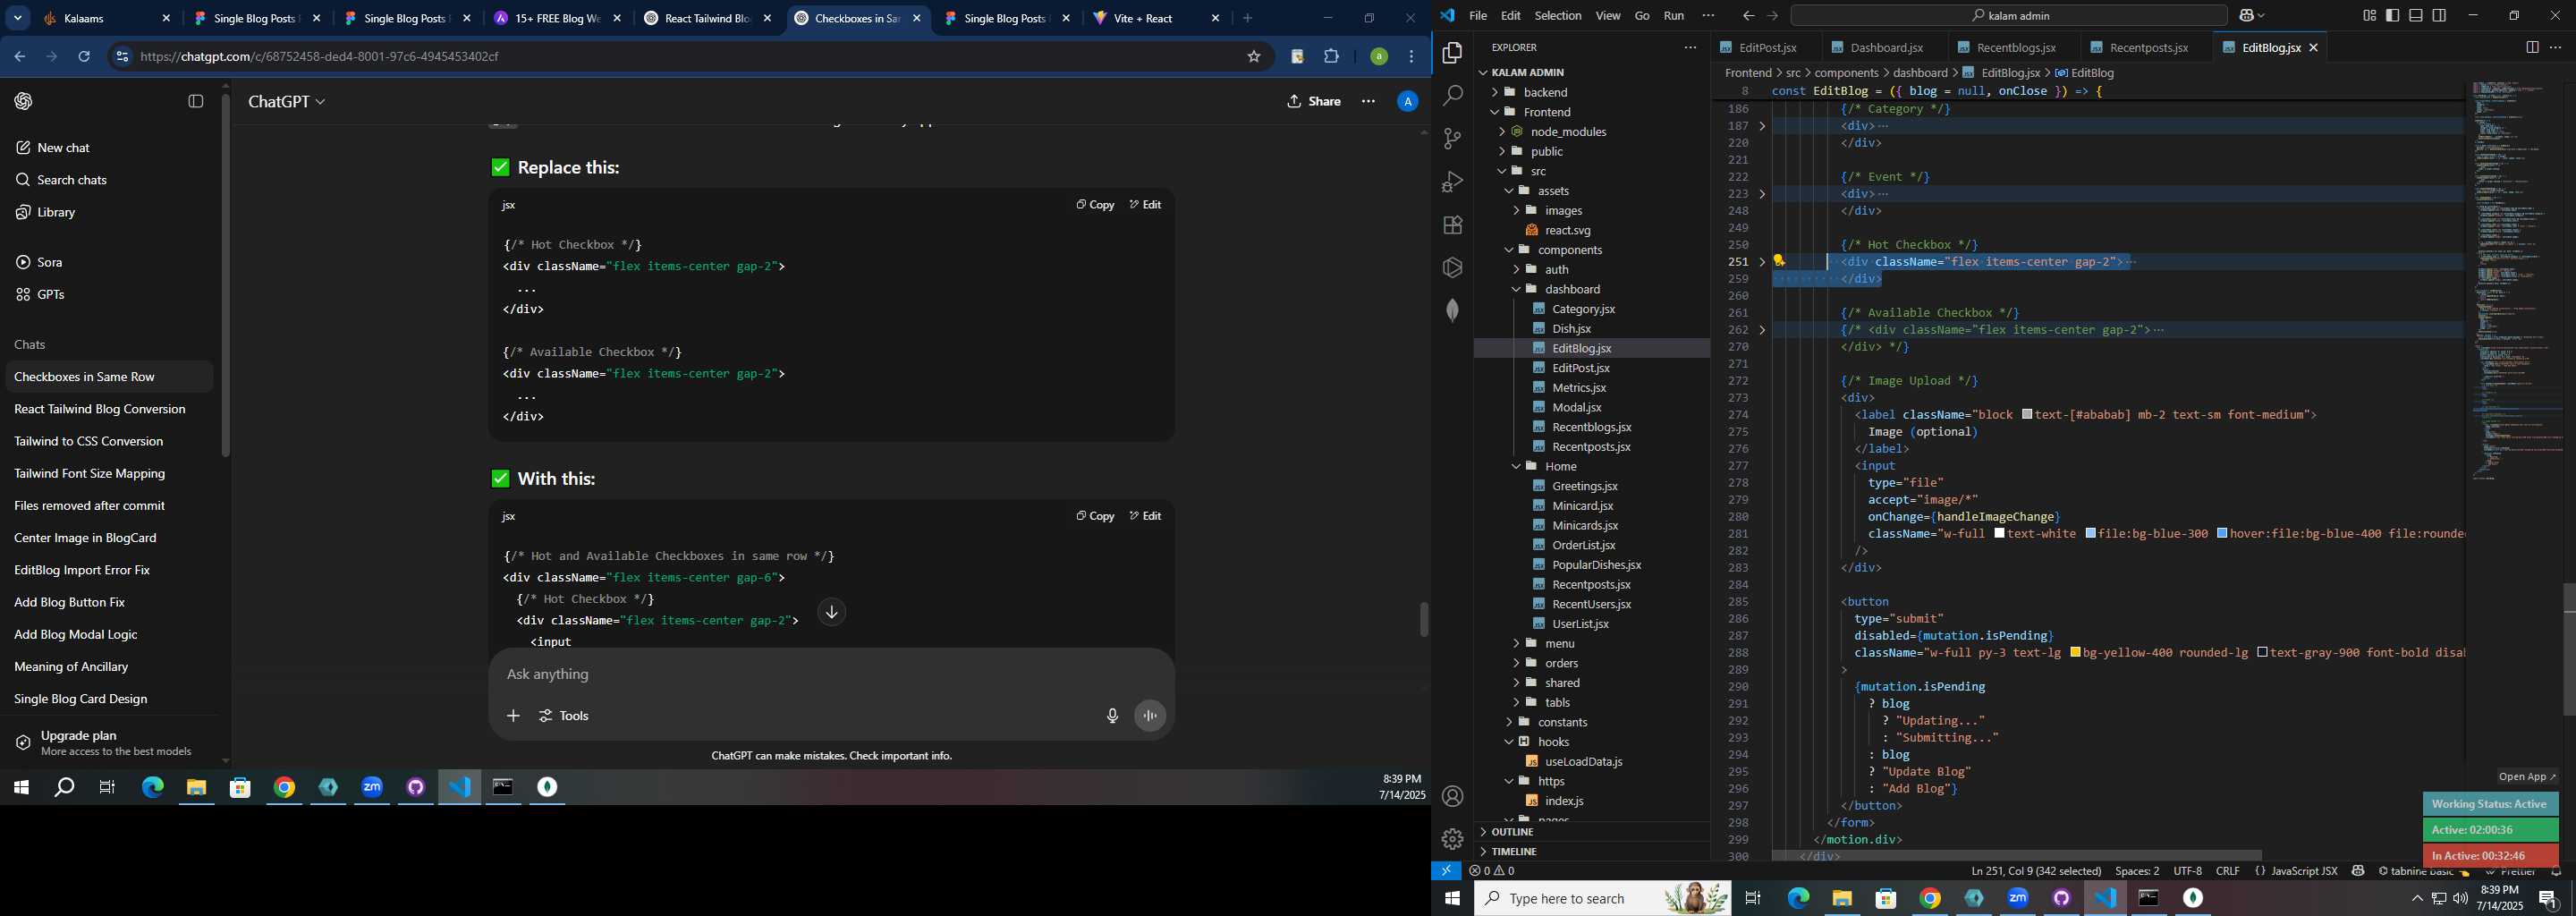Viewport: 2576px width, 916px height.
Task: Open Manage gear icon in VS Code
Action: coord(1453,839)
